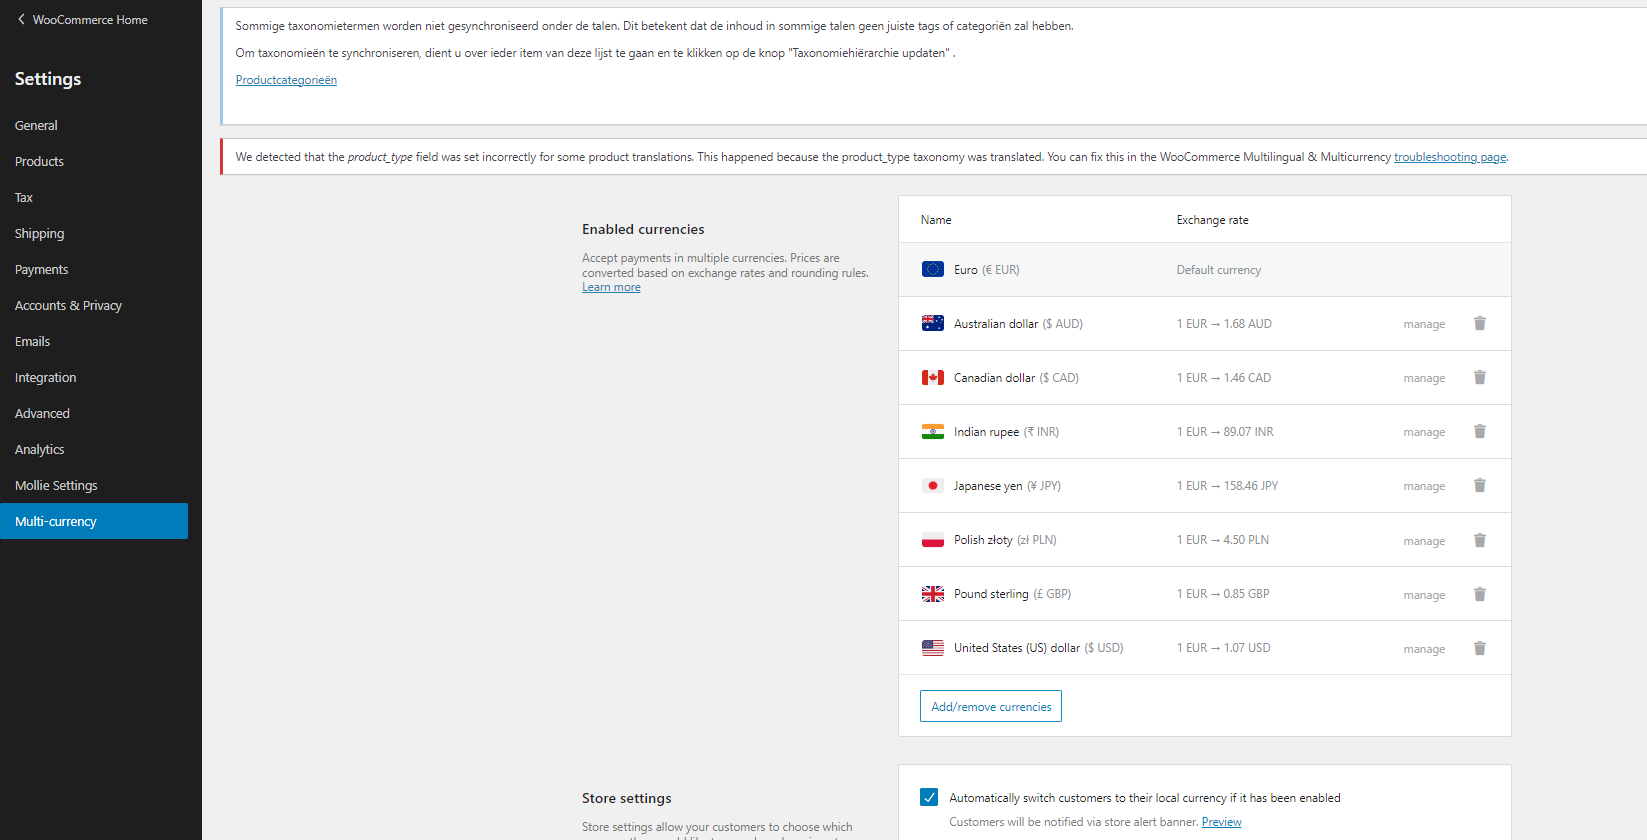Manage the Pound sterling exchange rate
Image resolution: width=1647 pixels, height=840 pixels.
[1424, 595]
